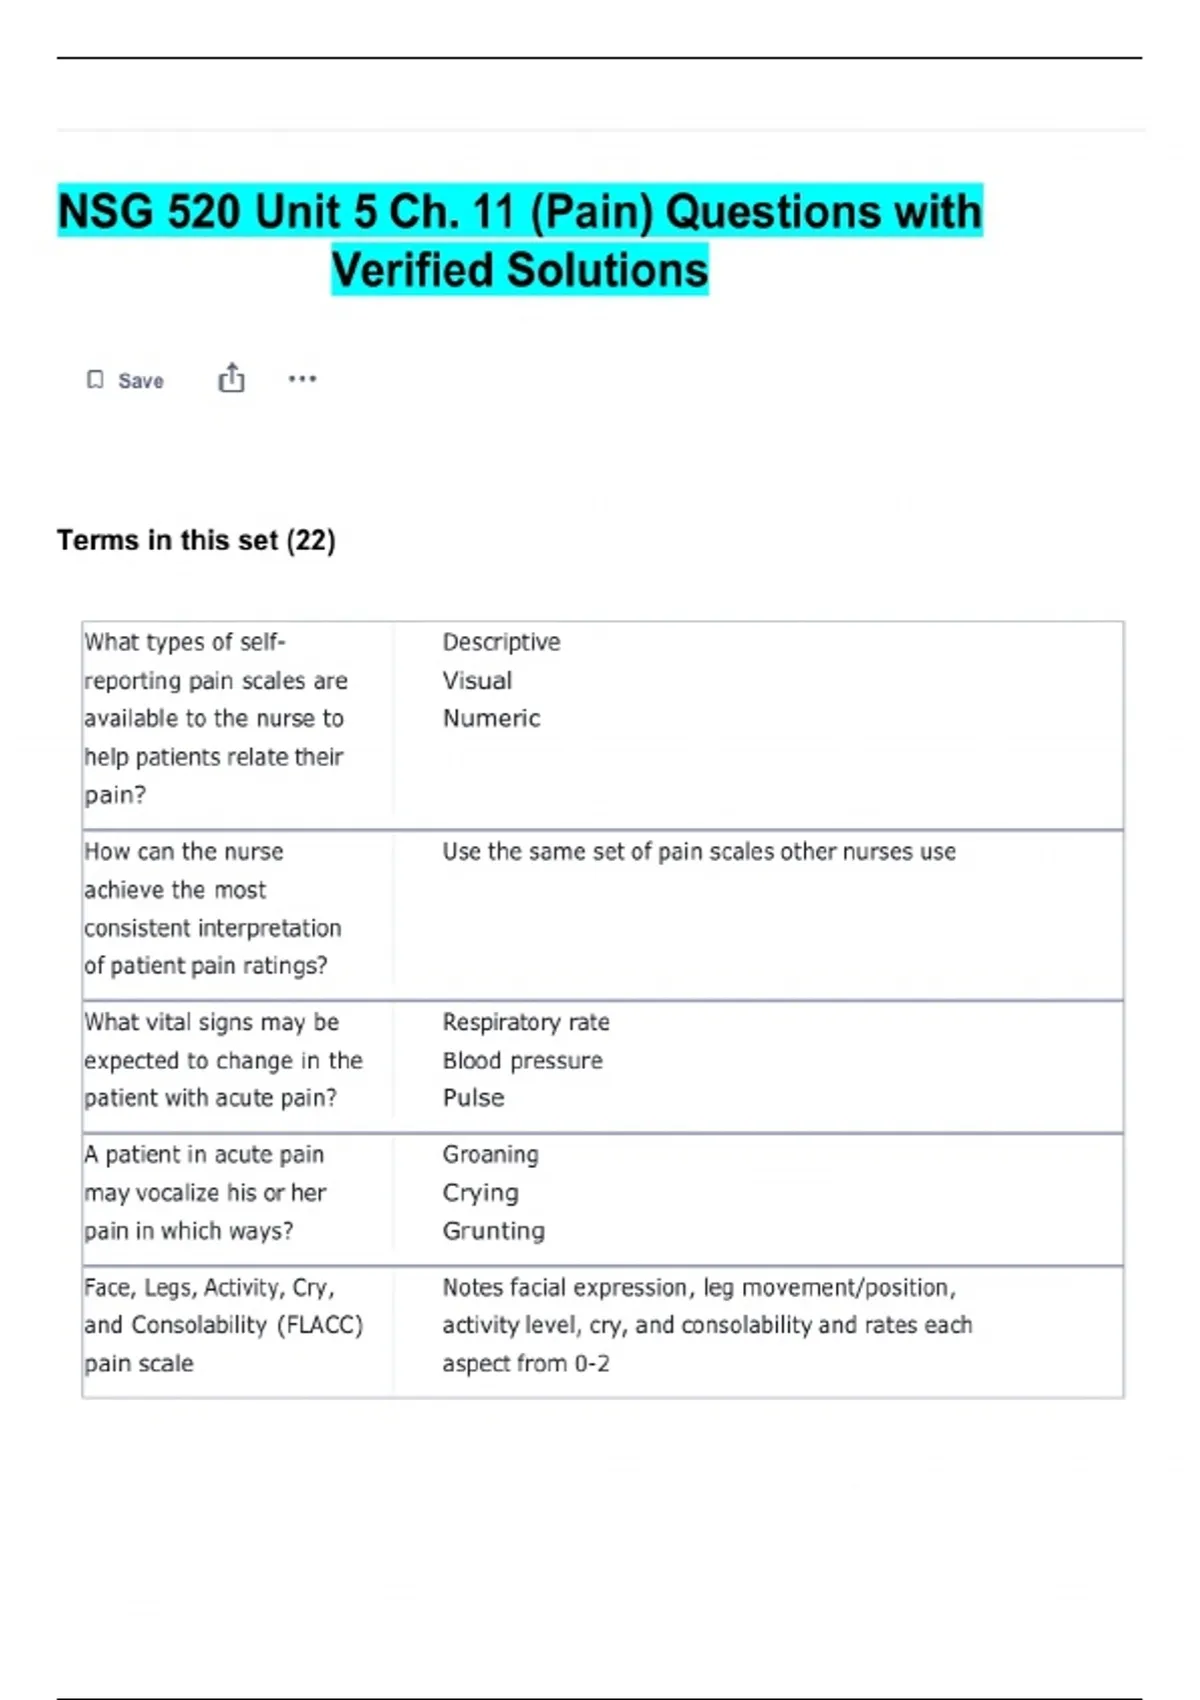This screenshot has height=1700, width=1200.
Task: Click the 'Verified Solutions' highlighted heading
Action: (520, 270)
